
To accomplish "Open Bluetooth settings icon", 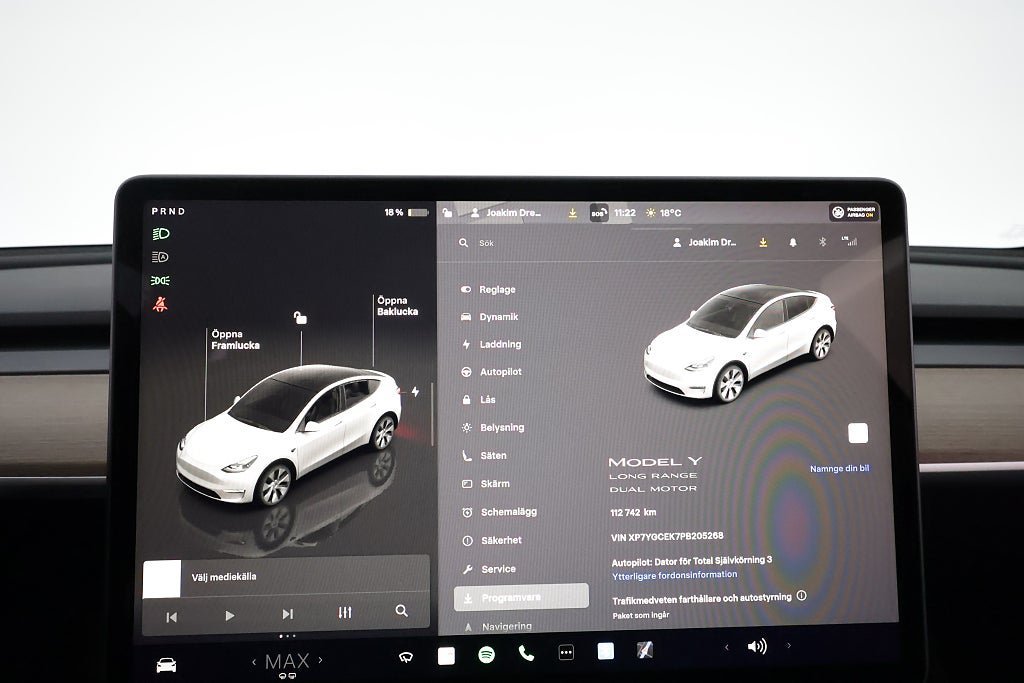I will pos(823,242).
